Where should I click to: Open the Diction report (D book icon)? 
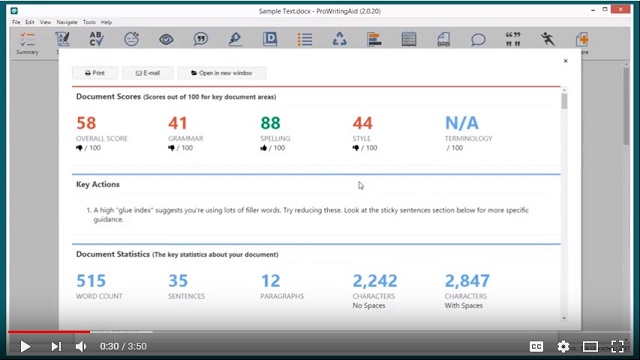tap(270, 39)
